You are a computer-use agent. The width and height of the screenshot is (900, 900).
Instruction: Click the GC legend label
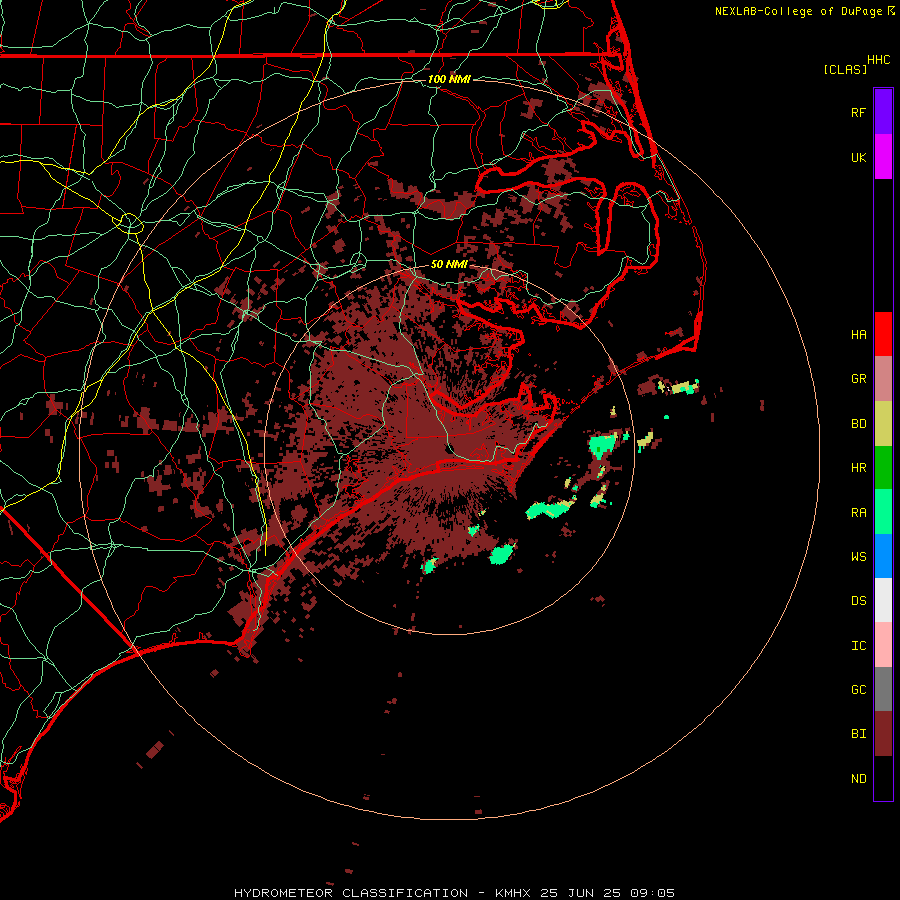859,689
